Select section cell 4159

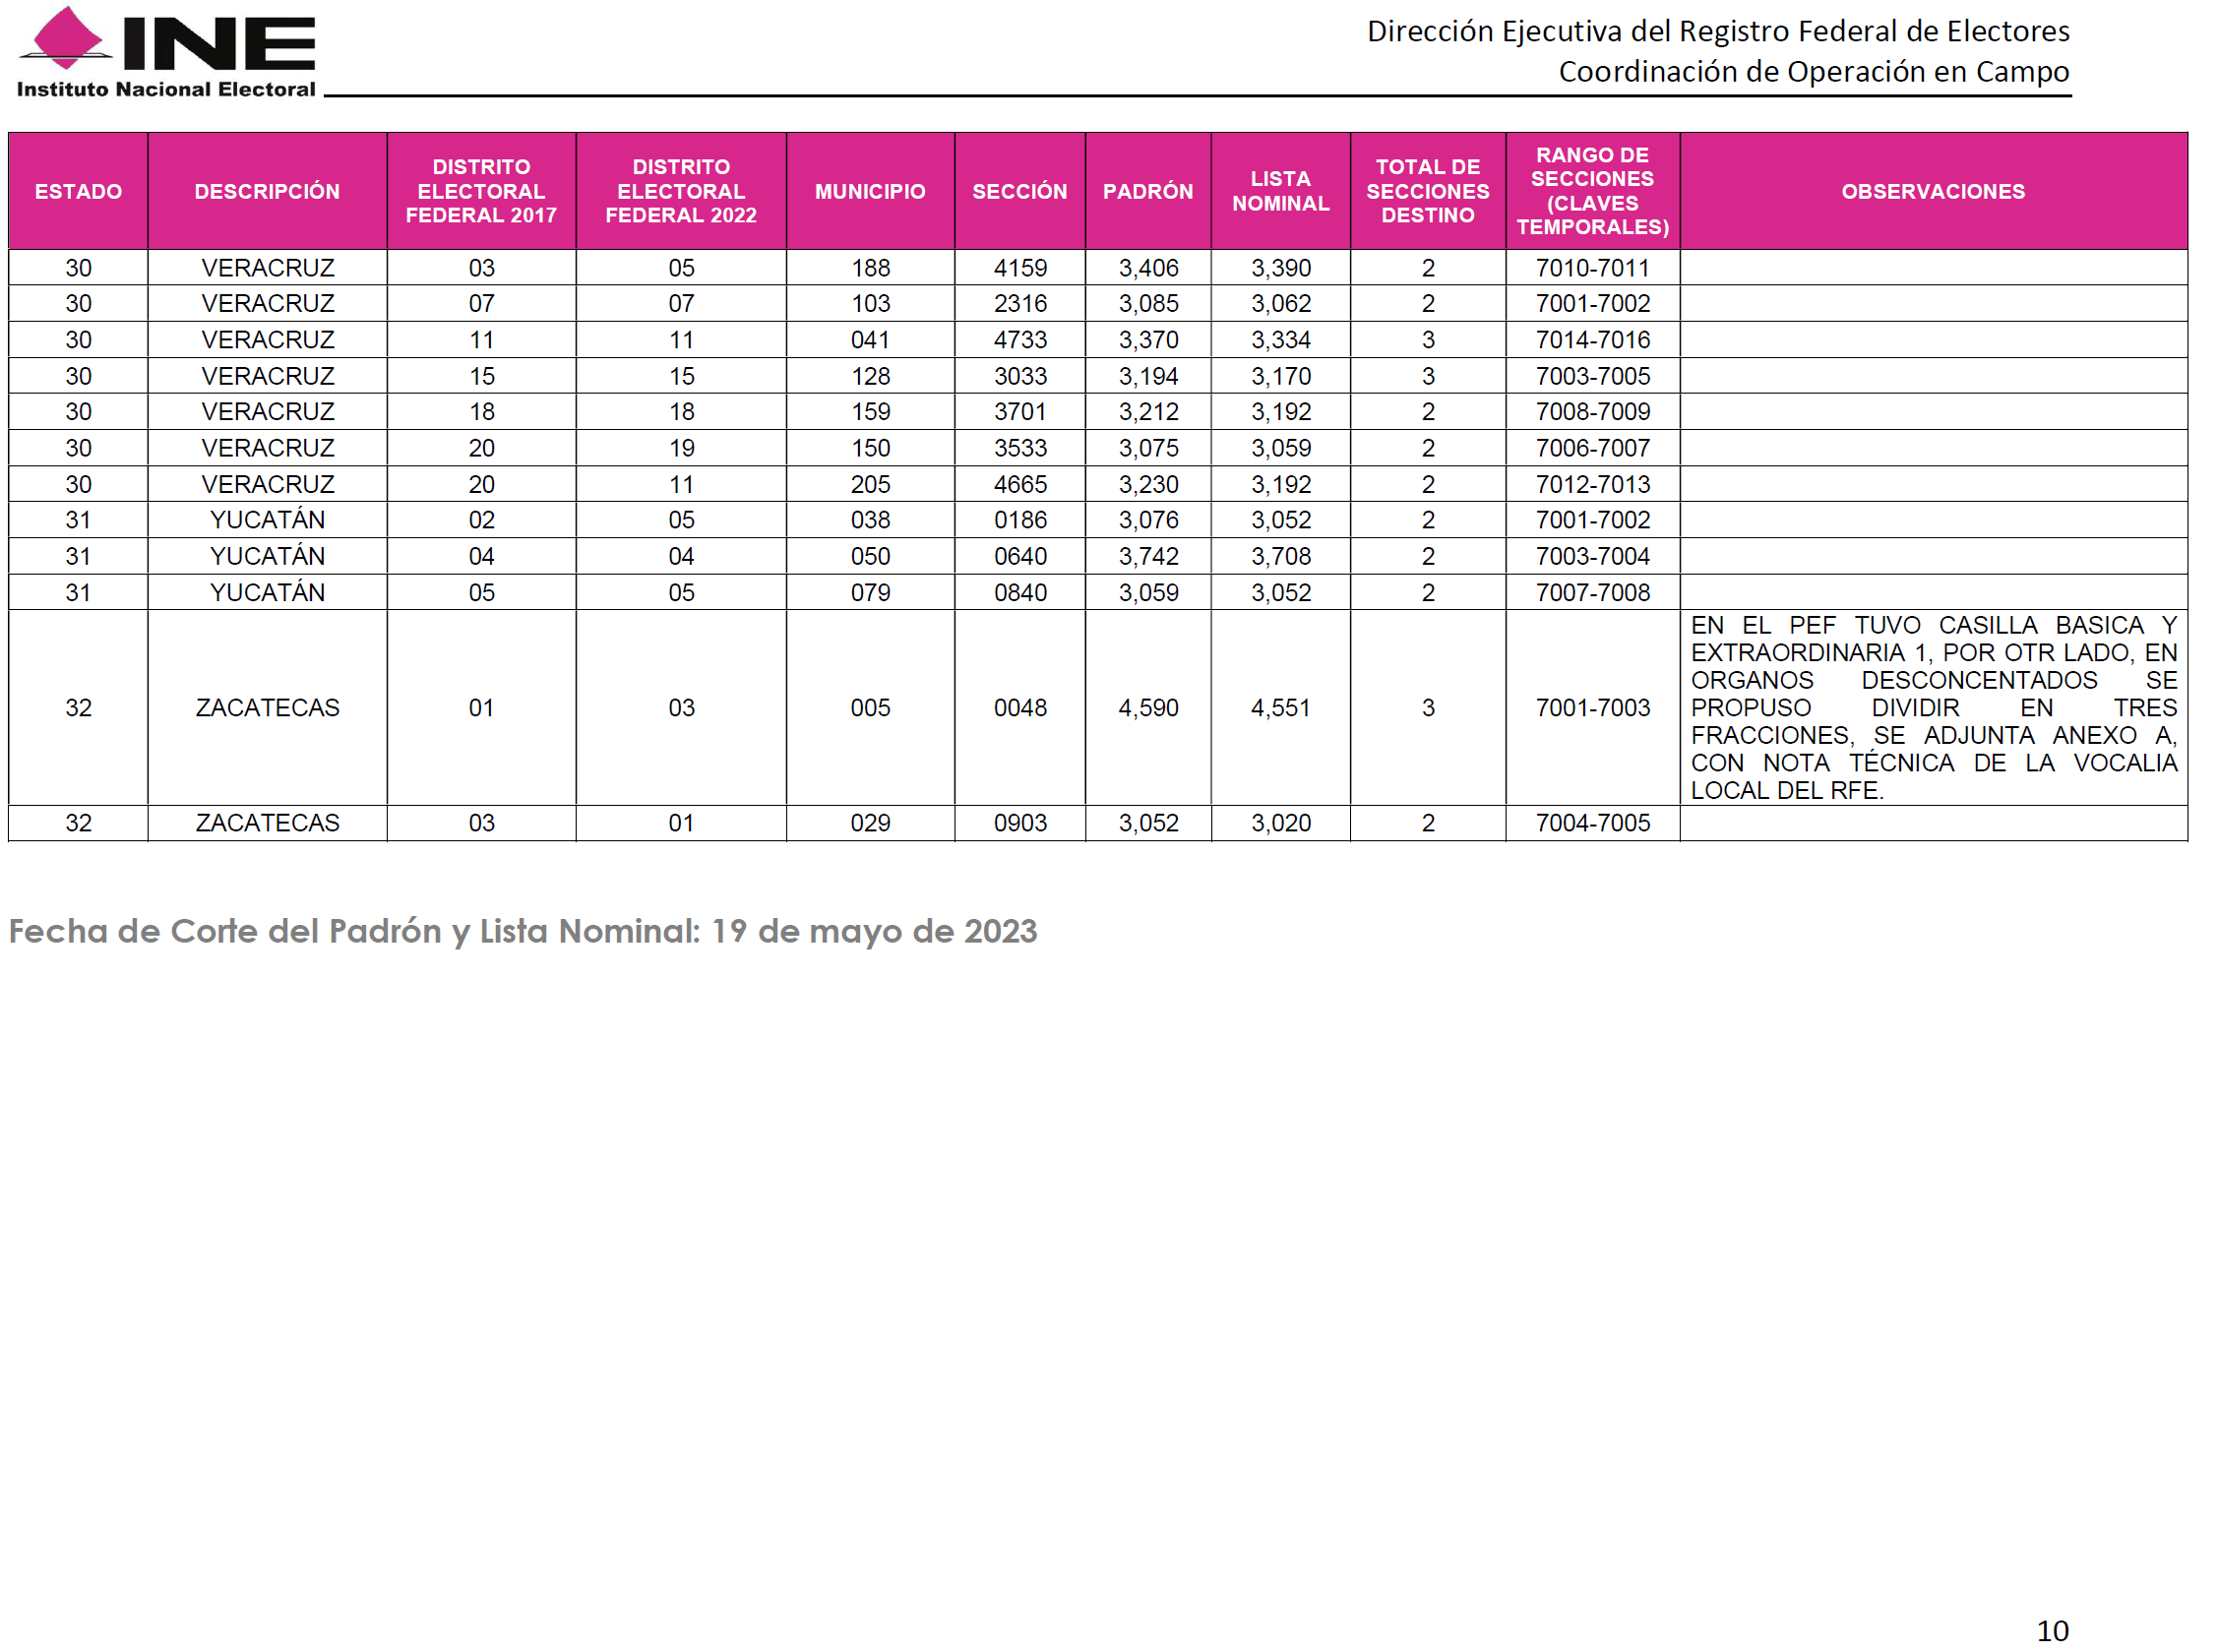coord(1019,268)
